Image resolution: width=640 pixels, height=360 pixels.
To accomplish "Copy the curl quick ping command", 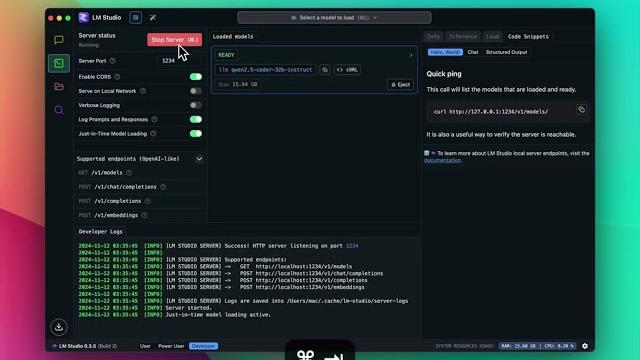I will tap(581, 110).
